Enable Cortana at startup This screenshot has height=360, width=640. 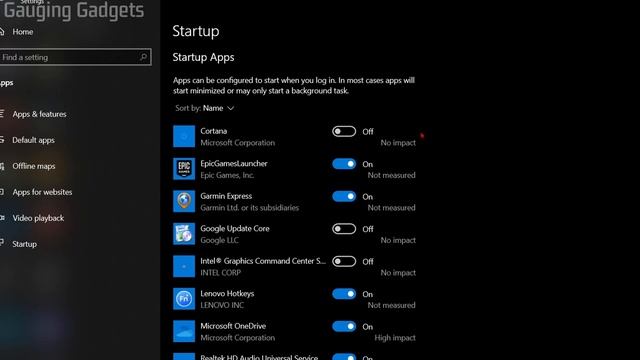click(344, 131)
